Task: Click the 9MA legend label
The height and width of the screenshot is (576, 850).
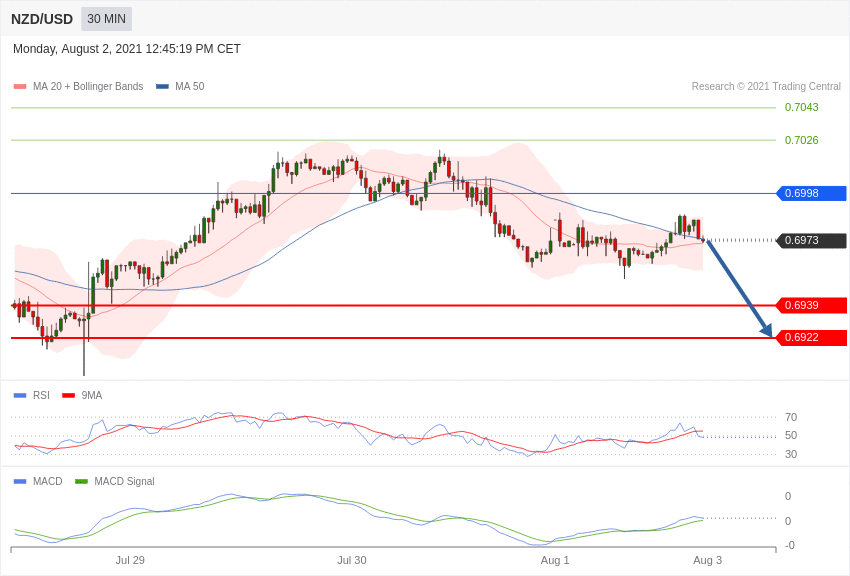Action: click(92, 396)
